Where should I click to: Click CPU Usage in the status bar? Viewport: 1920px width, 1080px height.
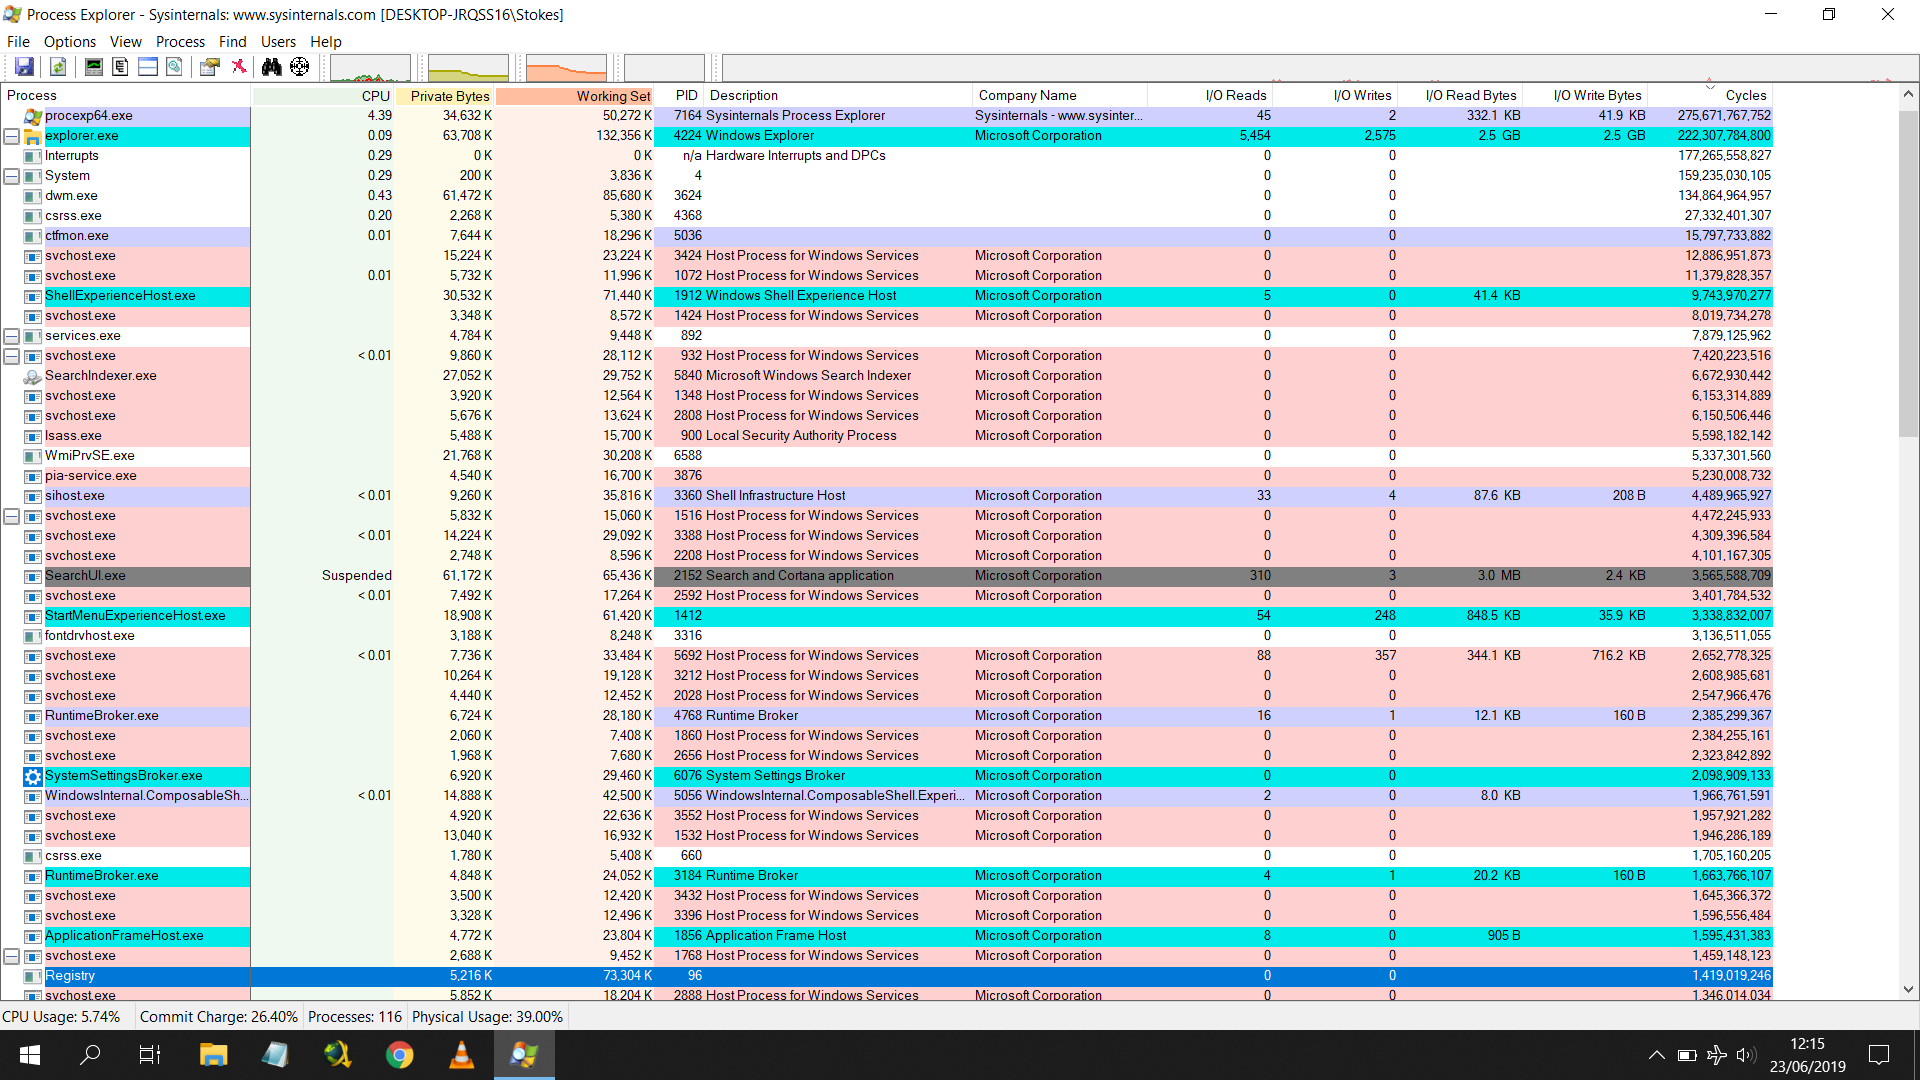61,1017
